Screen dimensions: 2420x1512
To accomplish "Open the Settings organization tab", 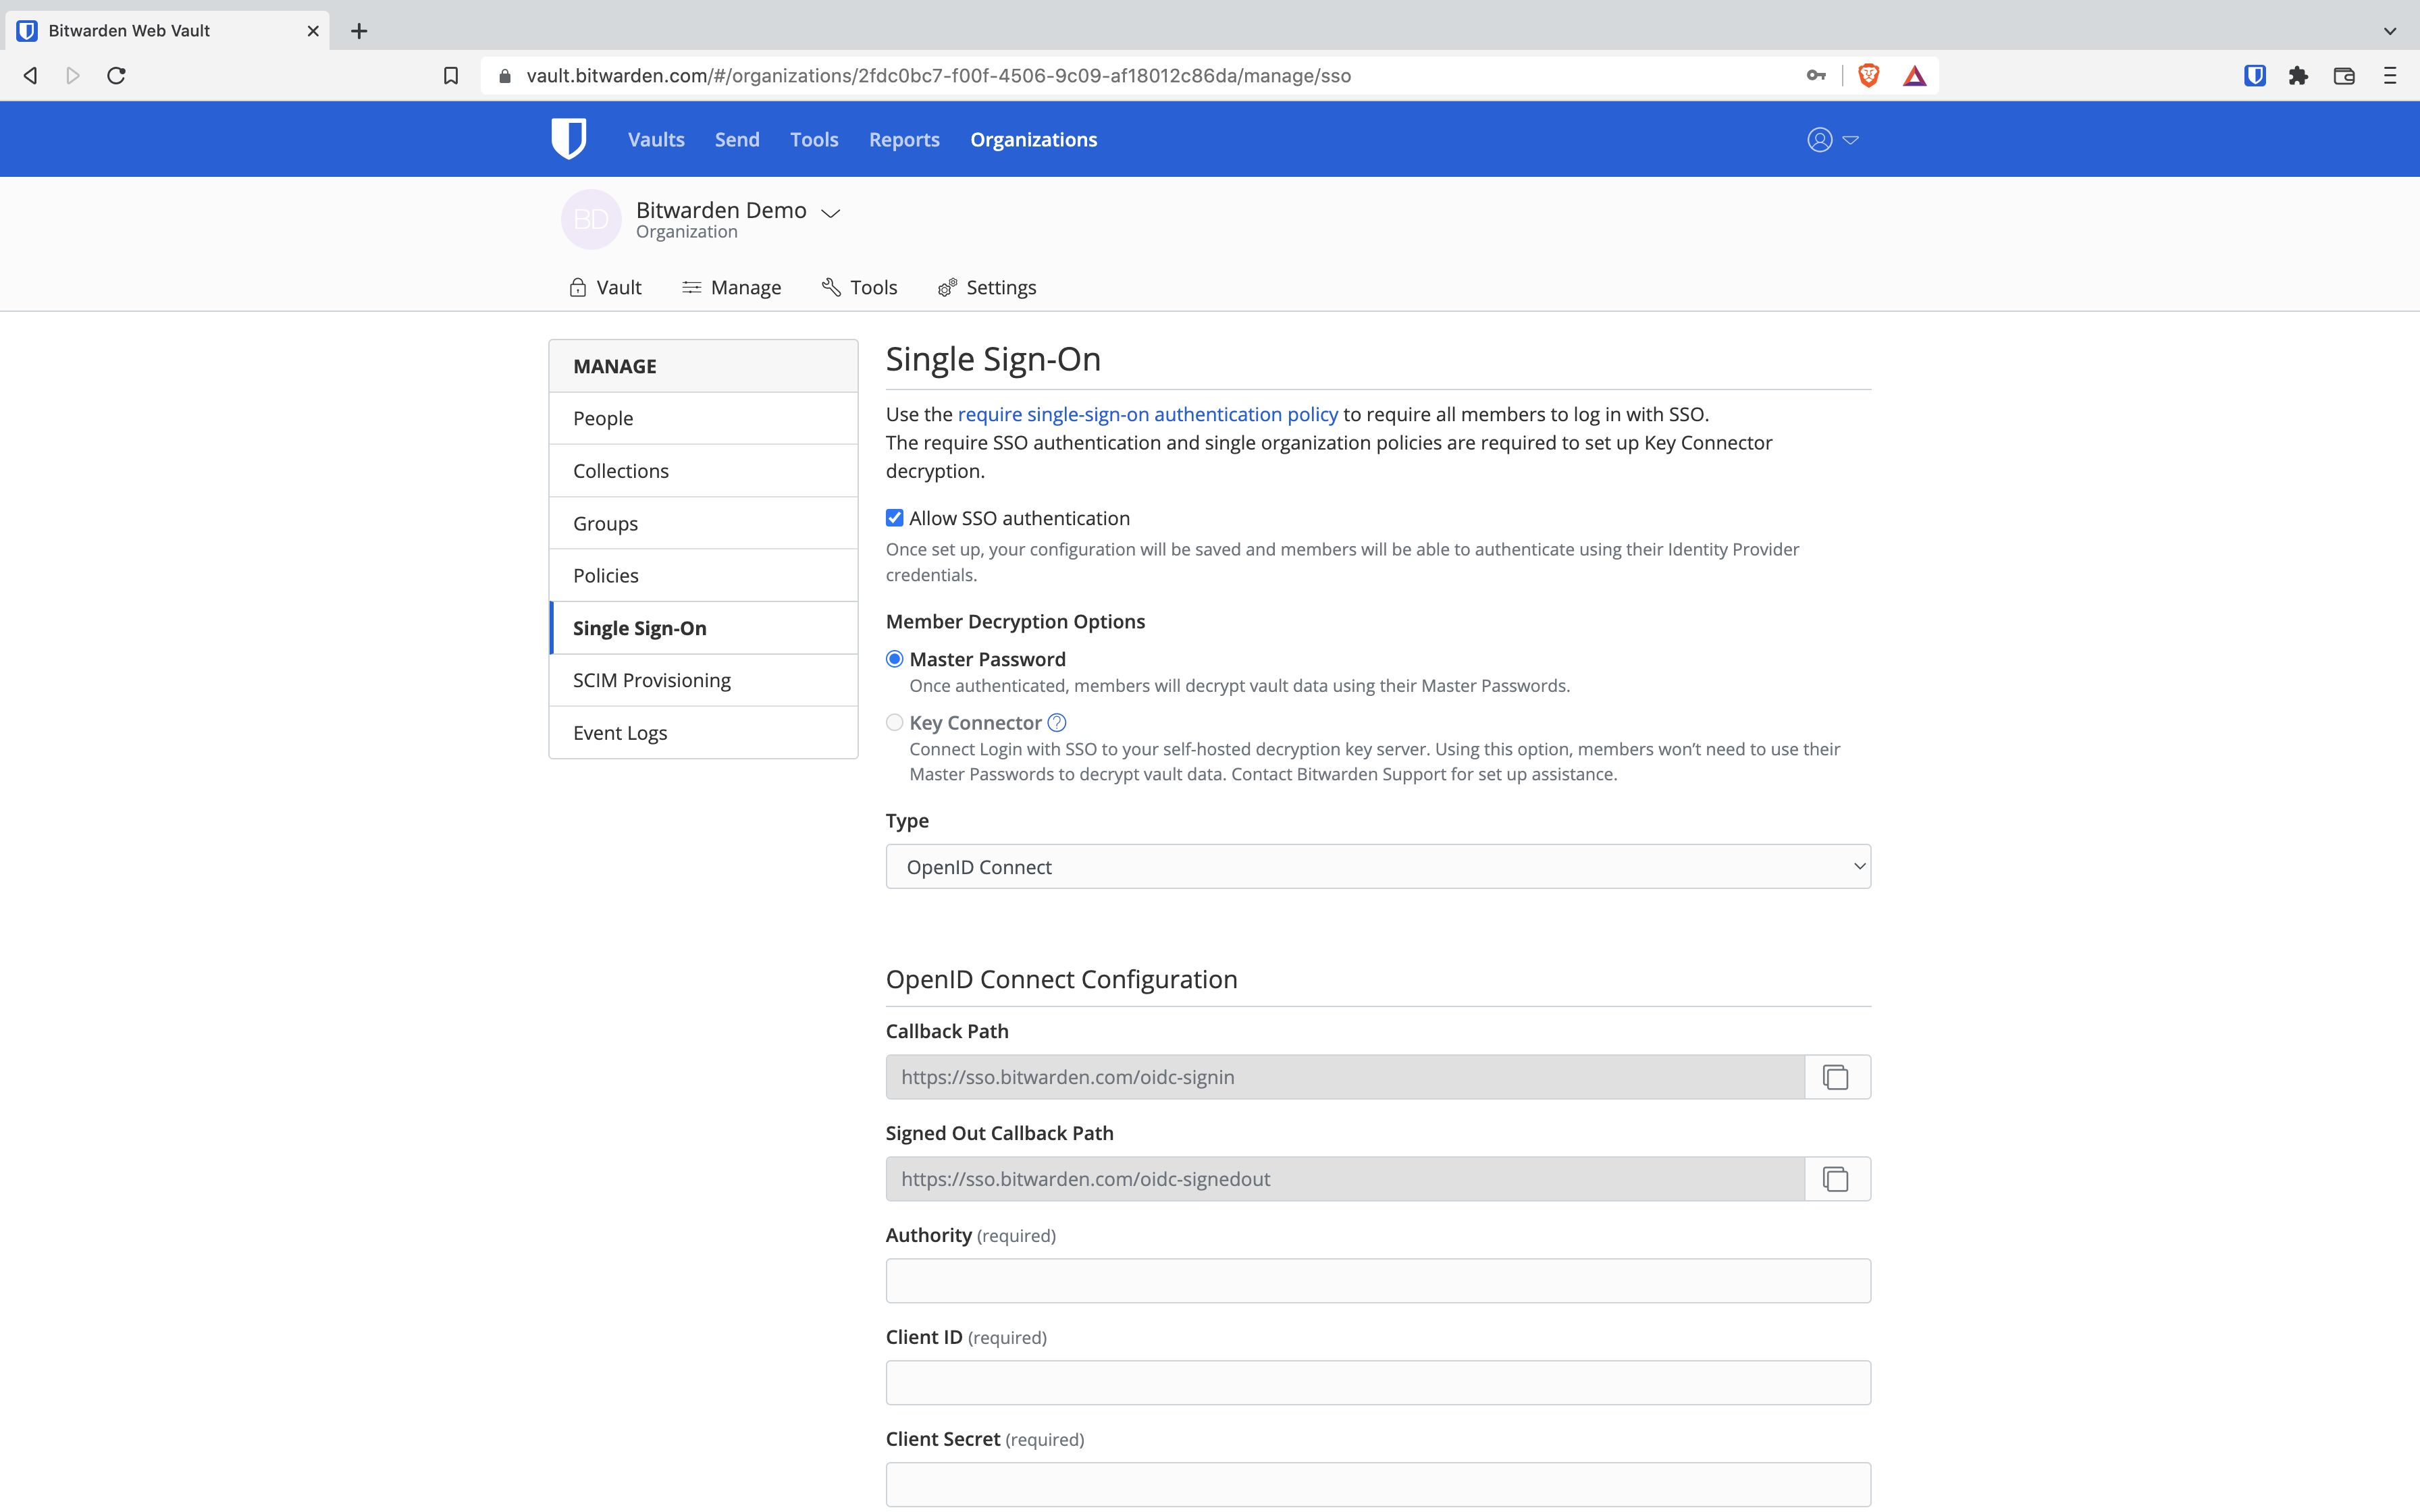I will coord(987,288).
